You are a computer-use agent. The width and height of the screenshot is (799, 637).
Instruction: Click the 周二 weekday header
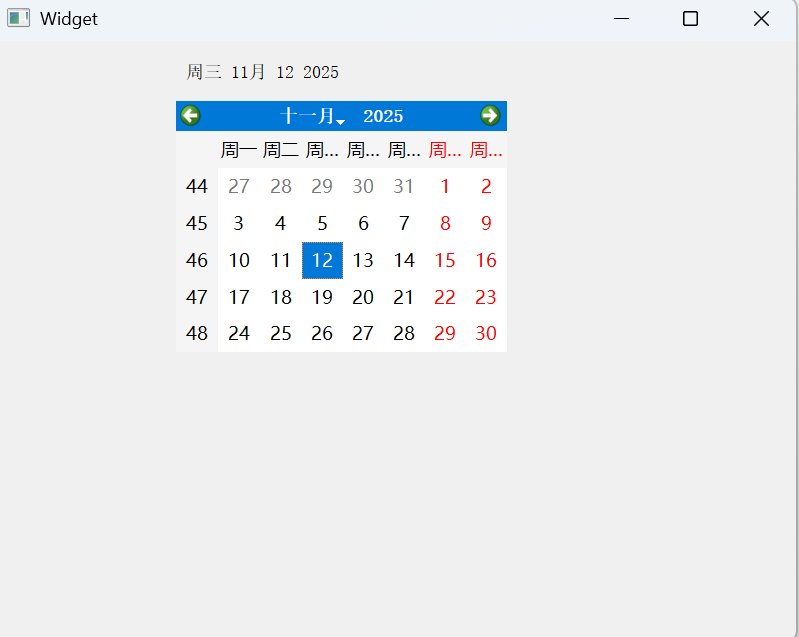pyautogui.click(x=281, y=150)
